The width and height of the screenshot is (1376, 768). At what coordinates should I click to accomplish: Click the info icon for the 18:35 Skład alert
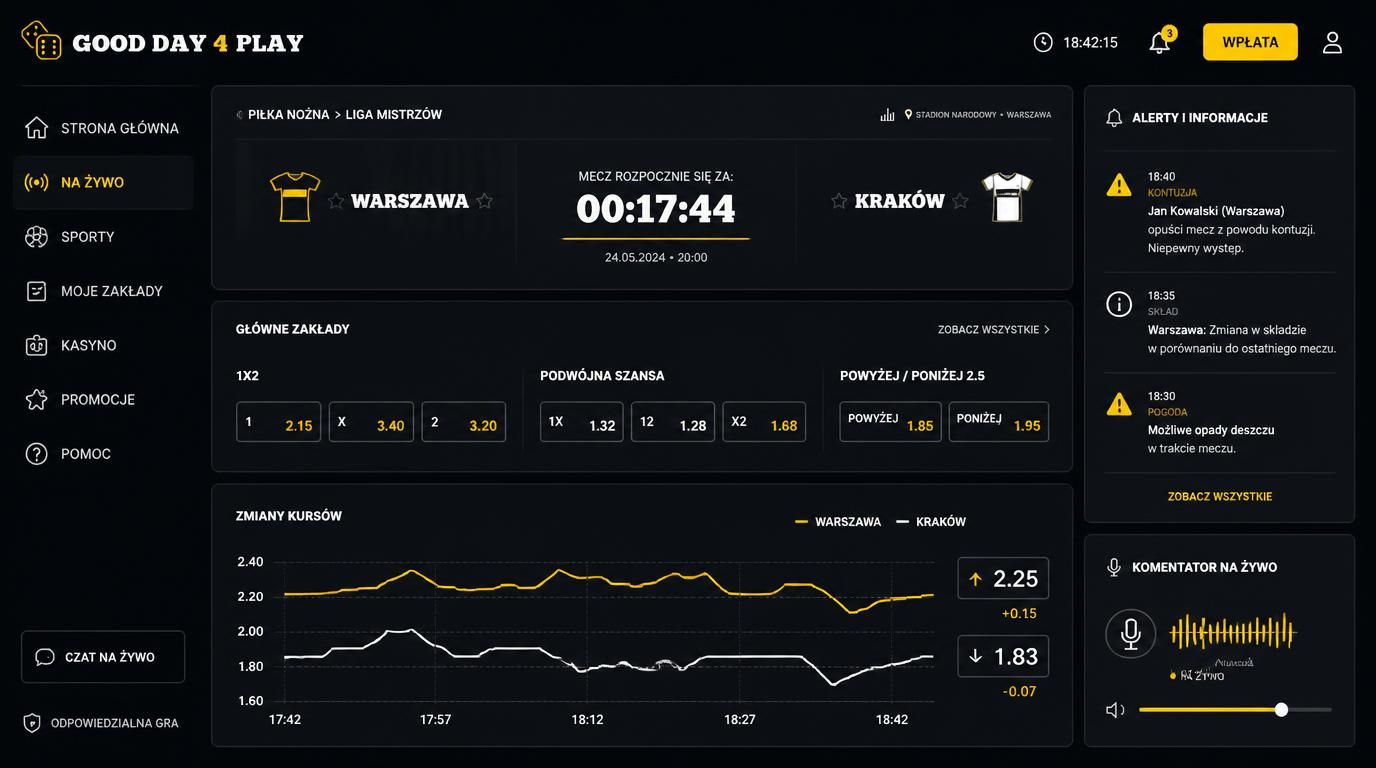click(x=1119, y=304)
